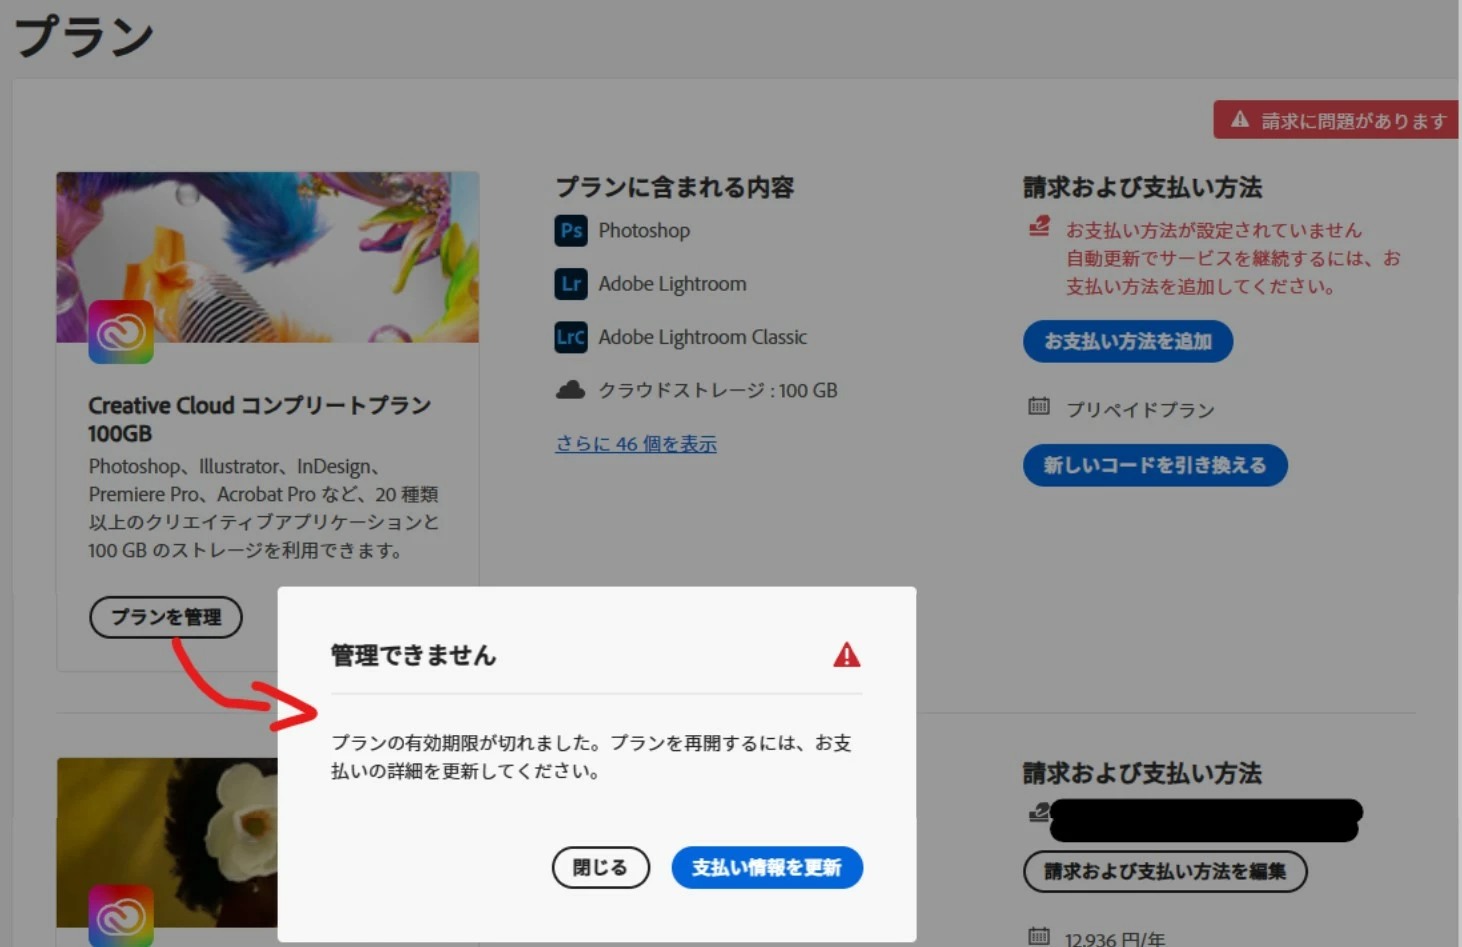Click the Lightroom Classic LrC icon

coord(571,337)
